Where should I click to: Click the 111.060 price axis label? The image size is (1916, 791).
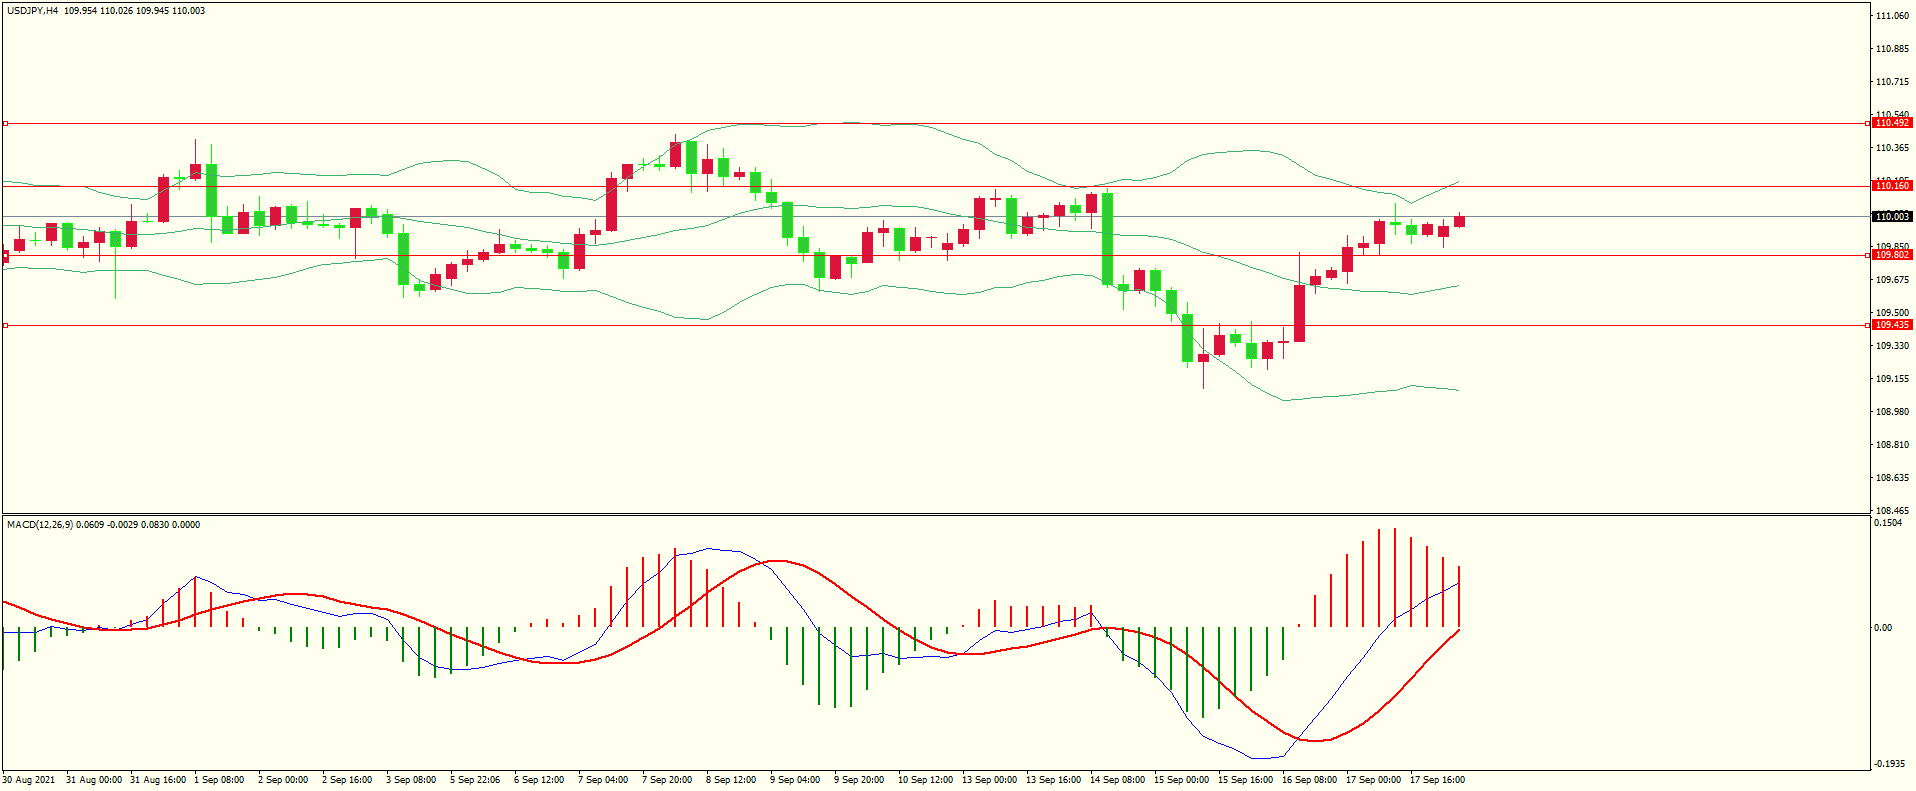point(1892,16)
